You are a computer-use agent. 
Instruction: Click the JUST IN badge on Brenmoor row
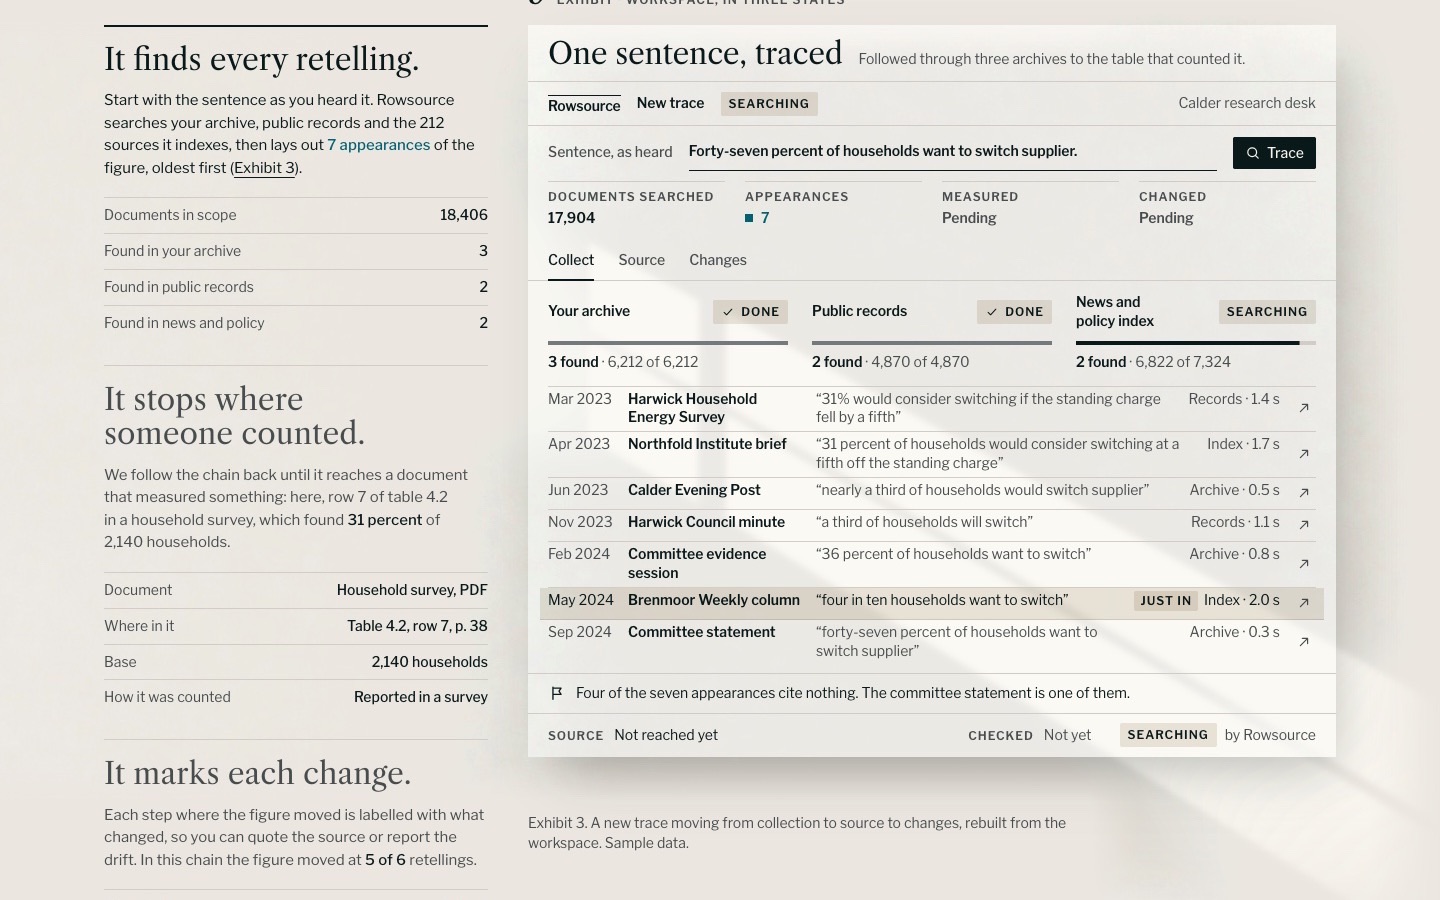click(x=1166, y=601)
